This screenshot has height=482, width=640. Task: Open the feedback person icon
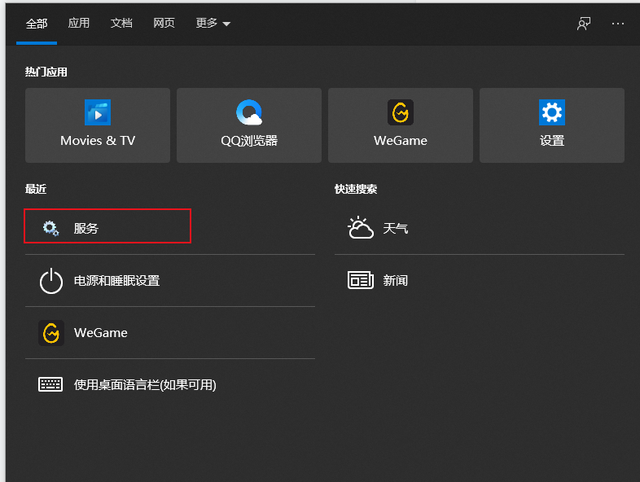click(584, 24)
